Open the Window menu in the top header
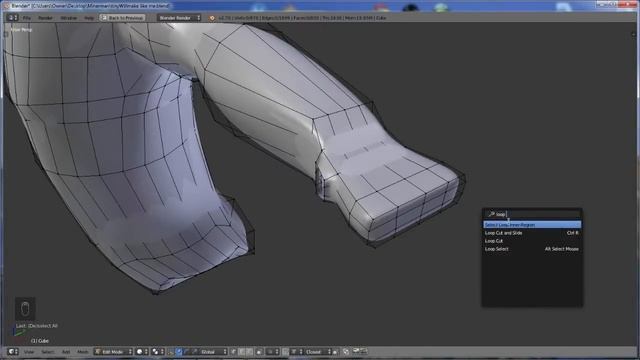640x360 pixels. [x=69, y=18]
